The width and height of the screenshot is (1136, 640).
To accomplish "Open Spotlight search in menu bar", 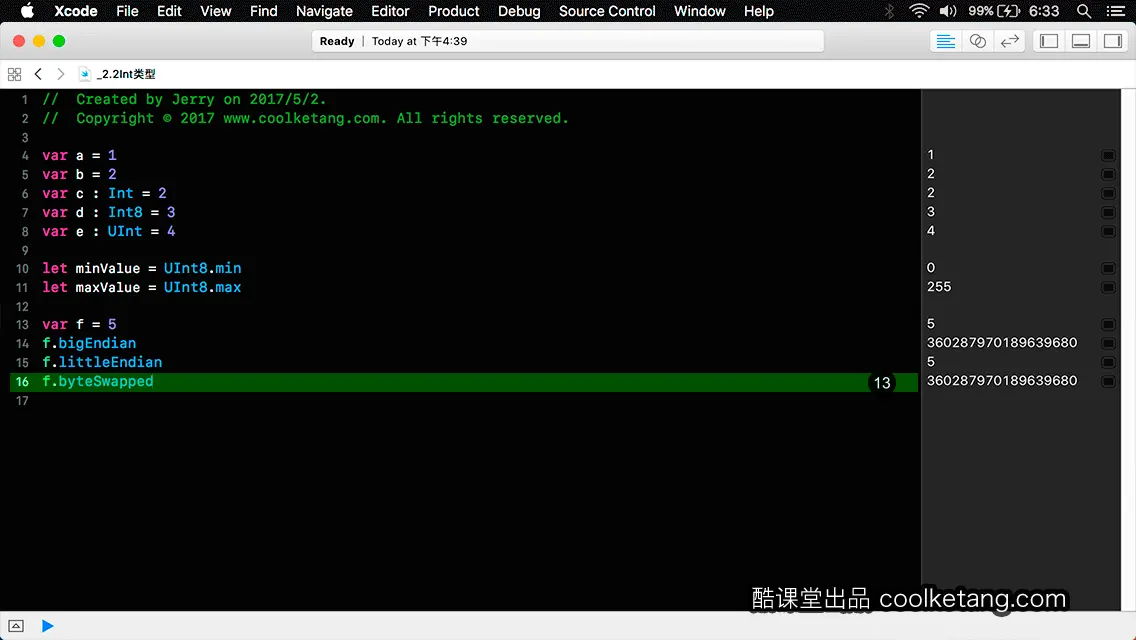I will [1084, 11].
